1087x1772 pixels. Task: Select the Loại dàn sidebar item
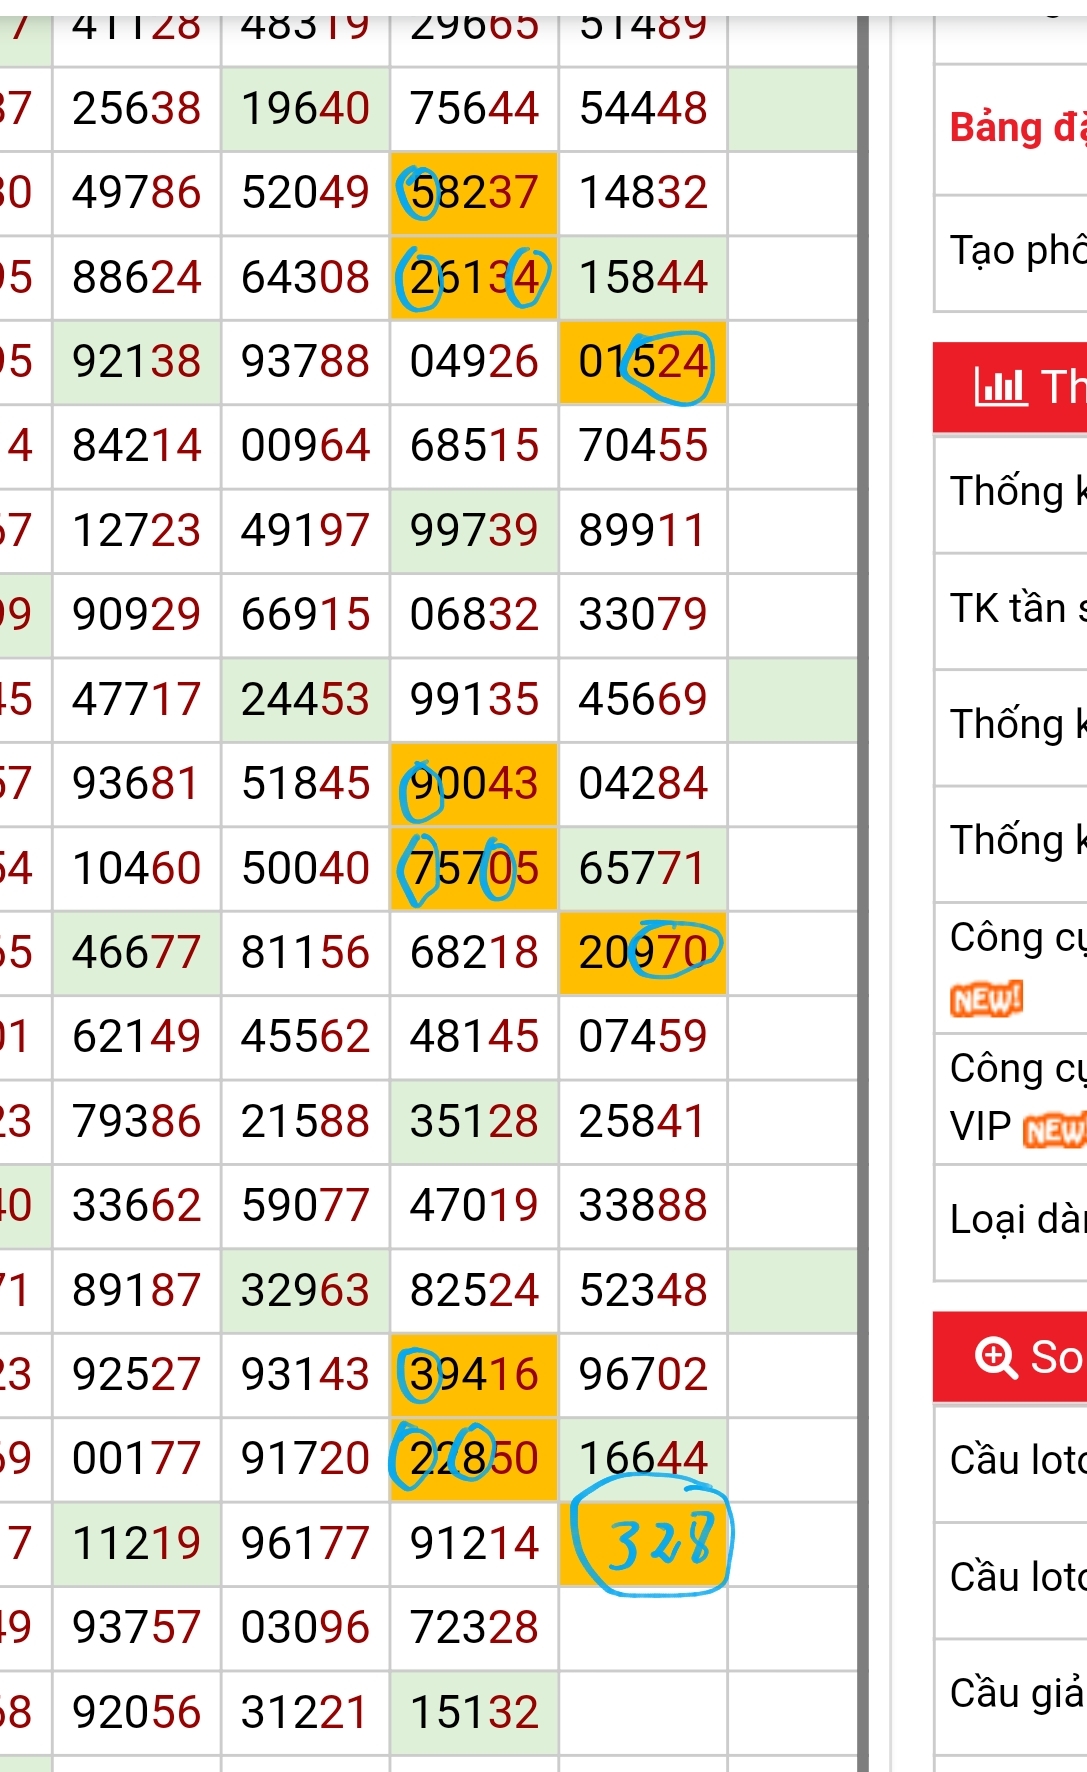coord(1017,1219)
